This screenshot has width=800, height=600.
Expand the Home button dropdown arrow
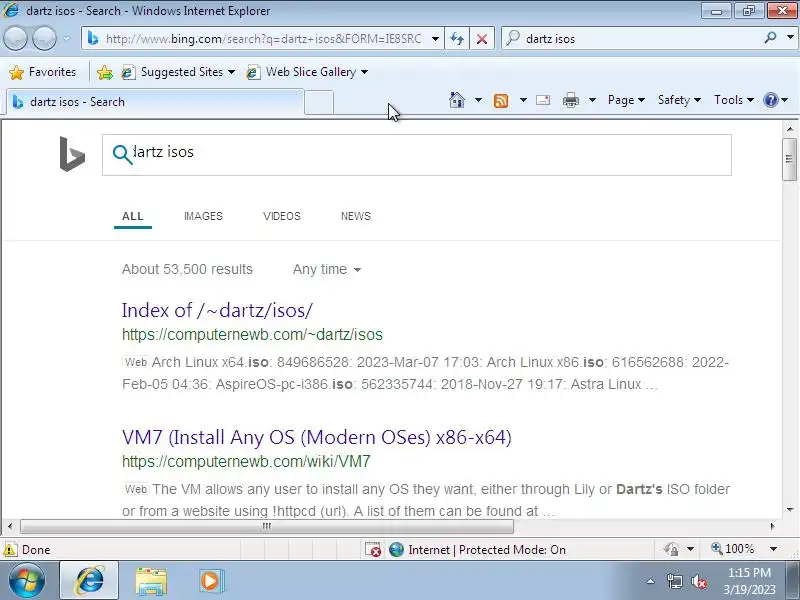[x=478, y=100]
